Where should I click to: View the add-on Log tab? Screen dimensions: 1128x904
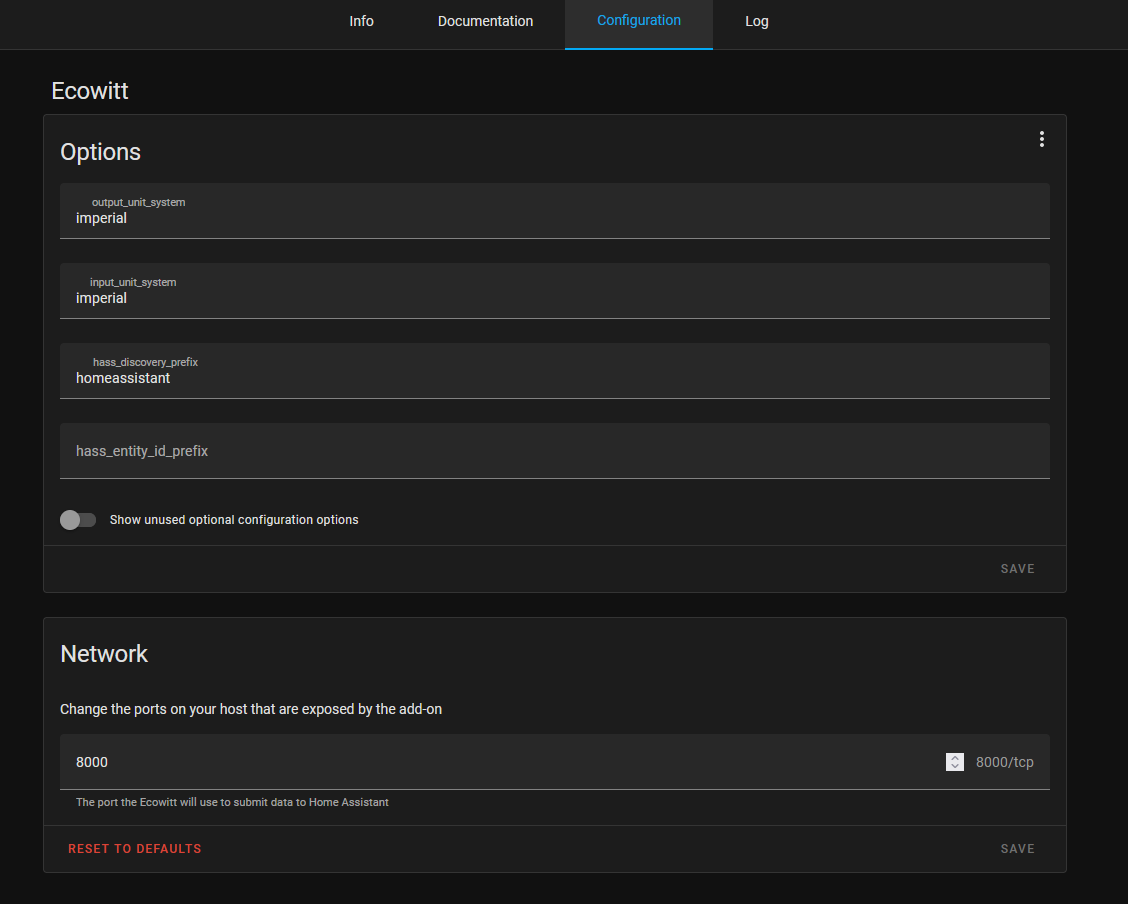tap(756, 21)
